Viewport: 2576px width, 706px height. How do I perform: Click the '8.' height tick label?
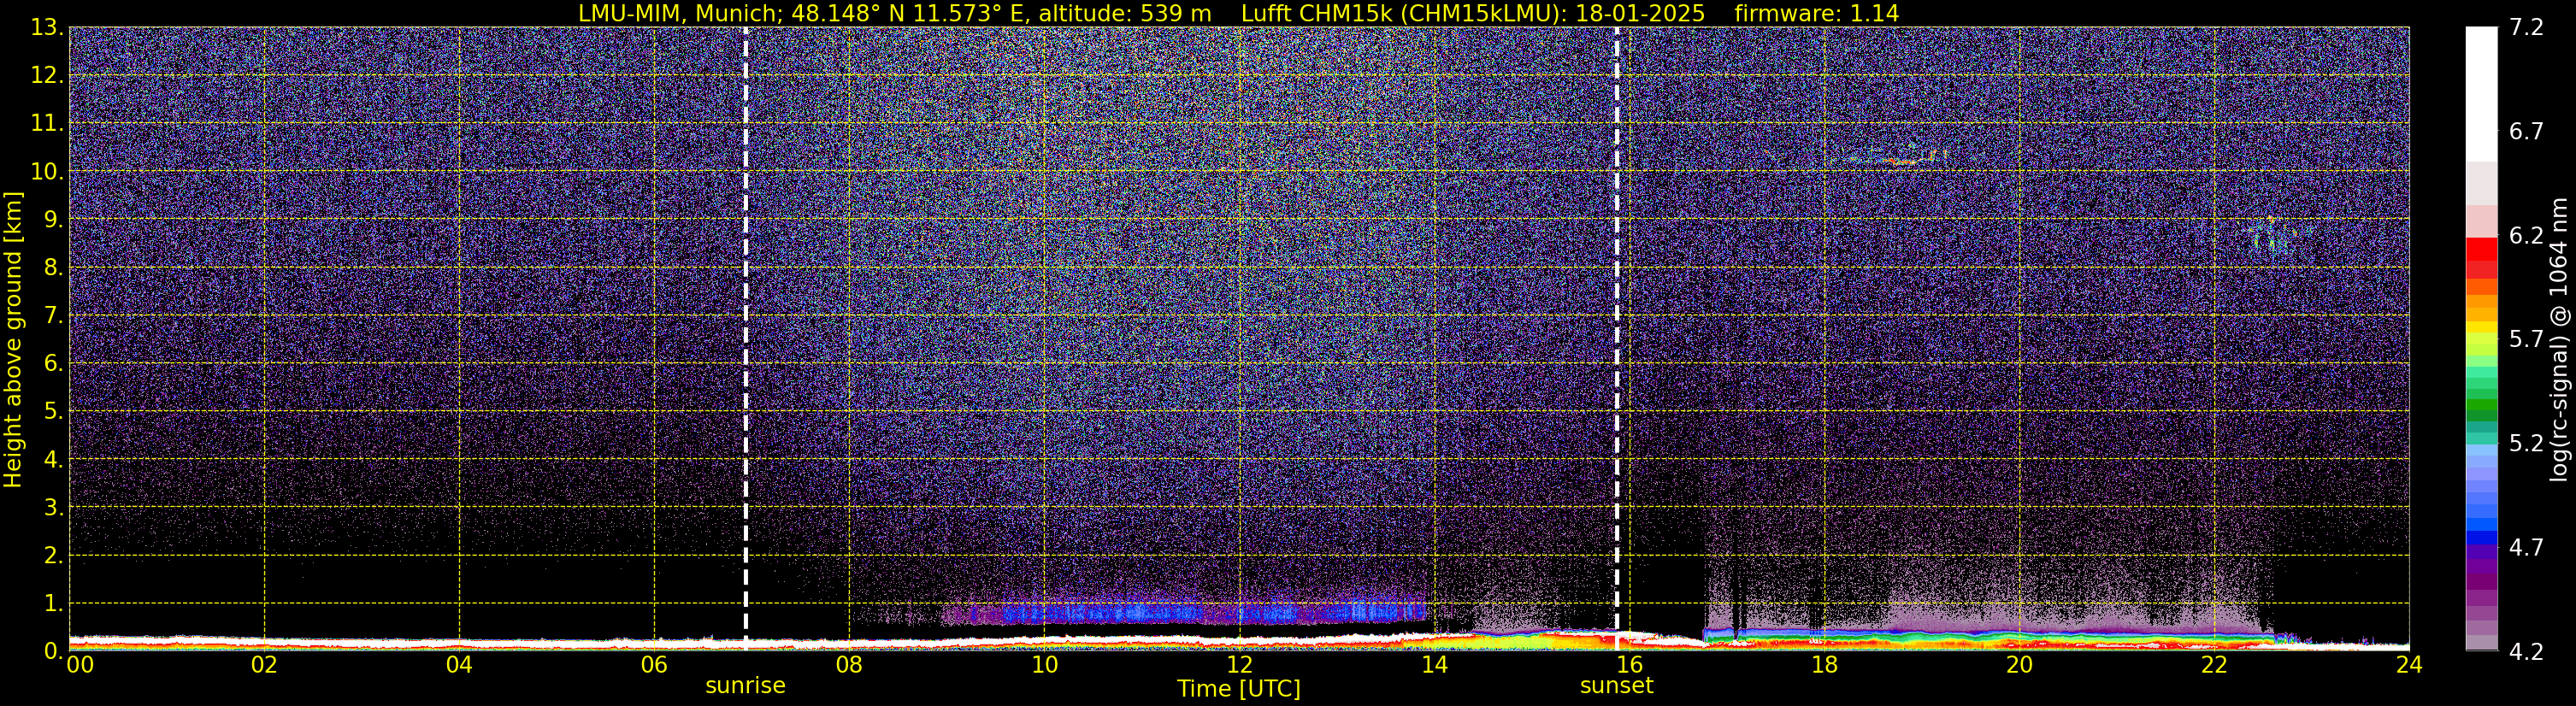click(x=54, y=267)
